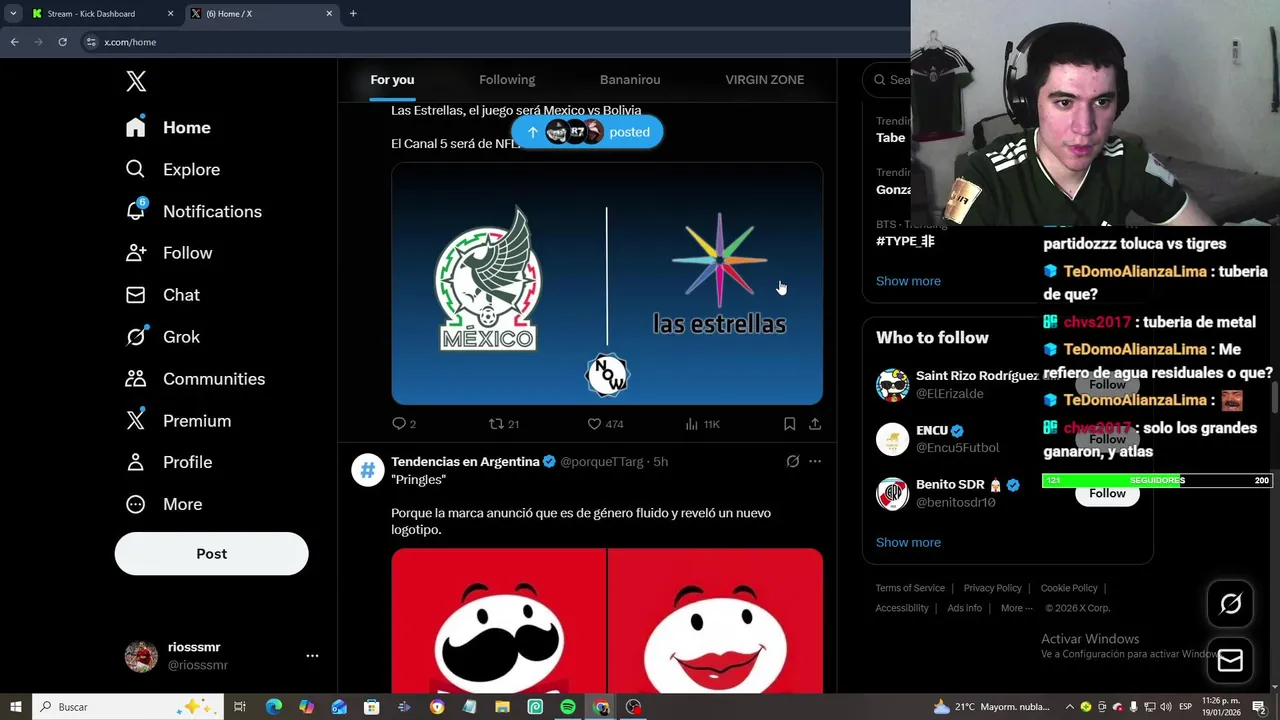
Task: Open the Pringles logo image
Action: coord(607,621)
